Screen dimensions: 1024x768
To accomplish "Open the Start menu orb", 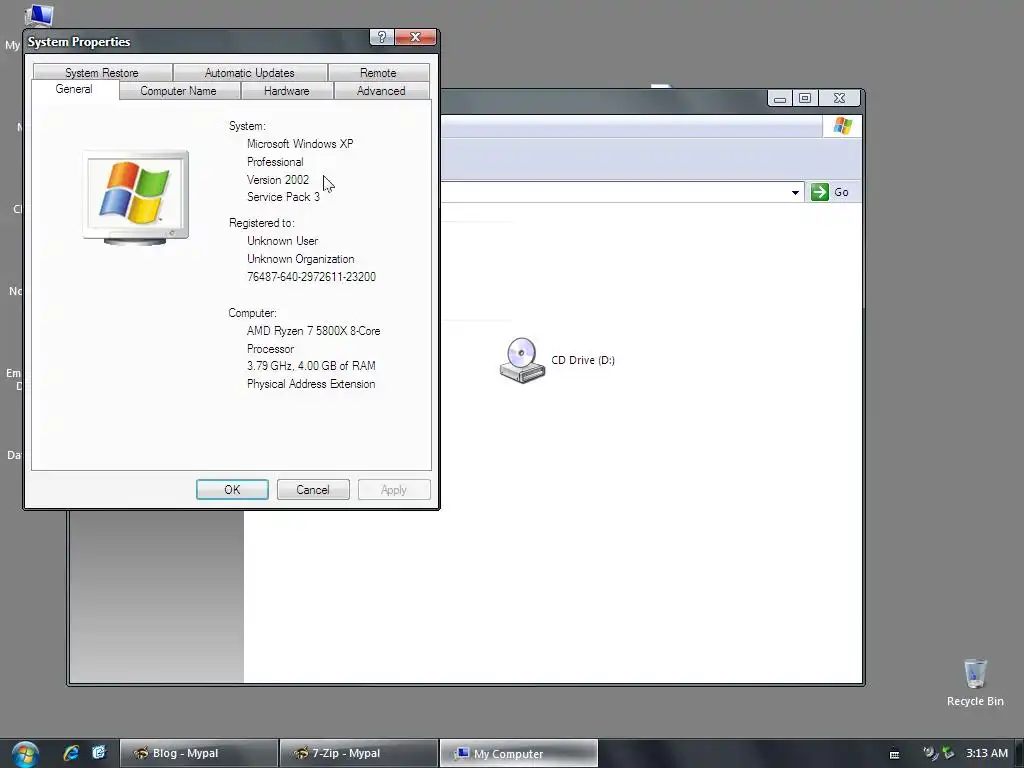I will tap(25, 754).
